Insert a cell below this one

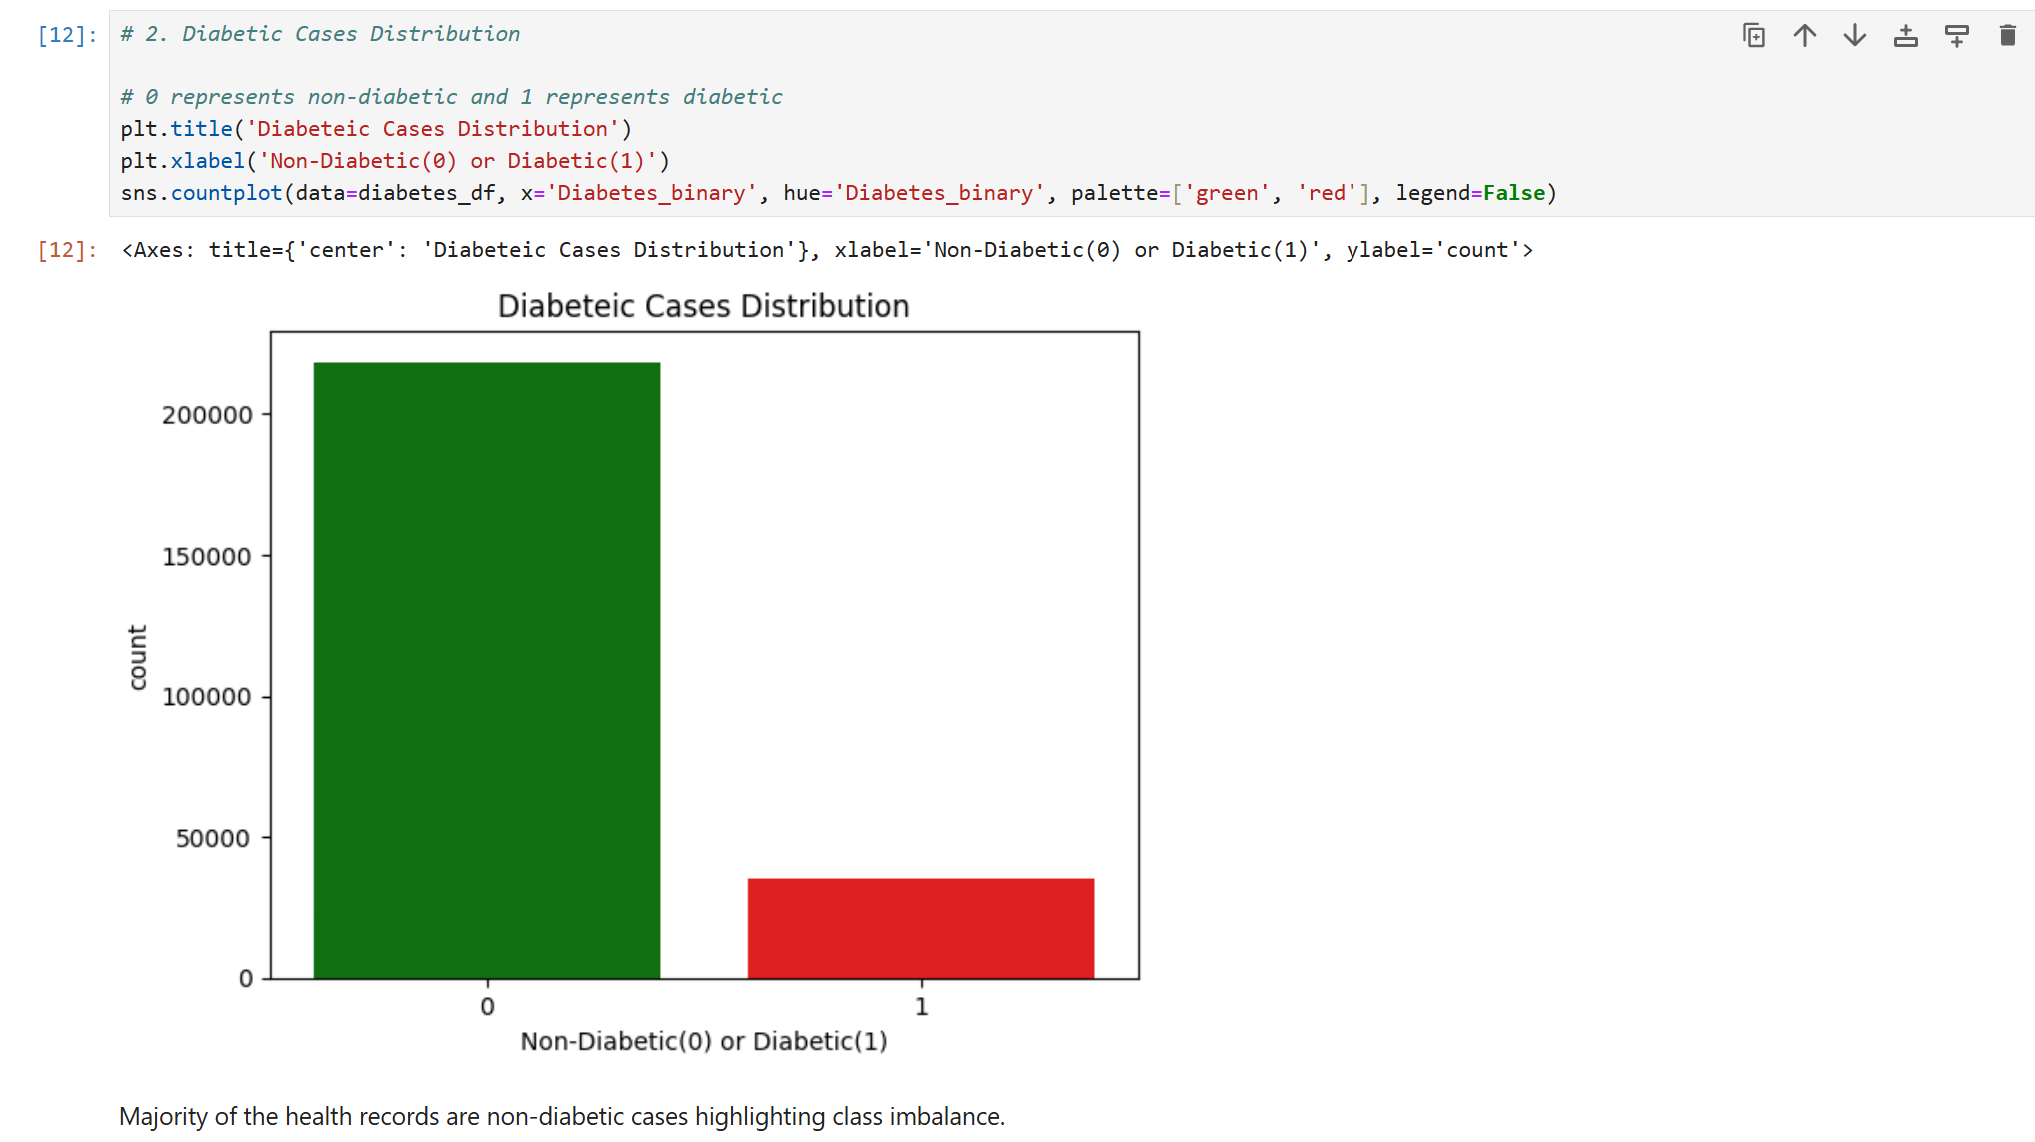click(x=1956, y=36)
